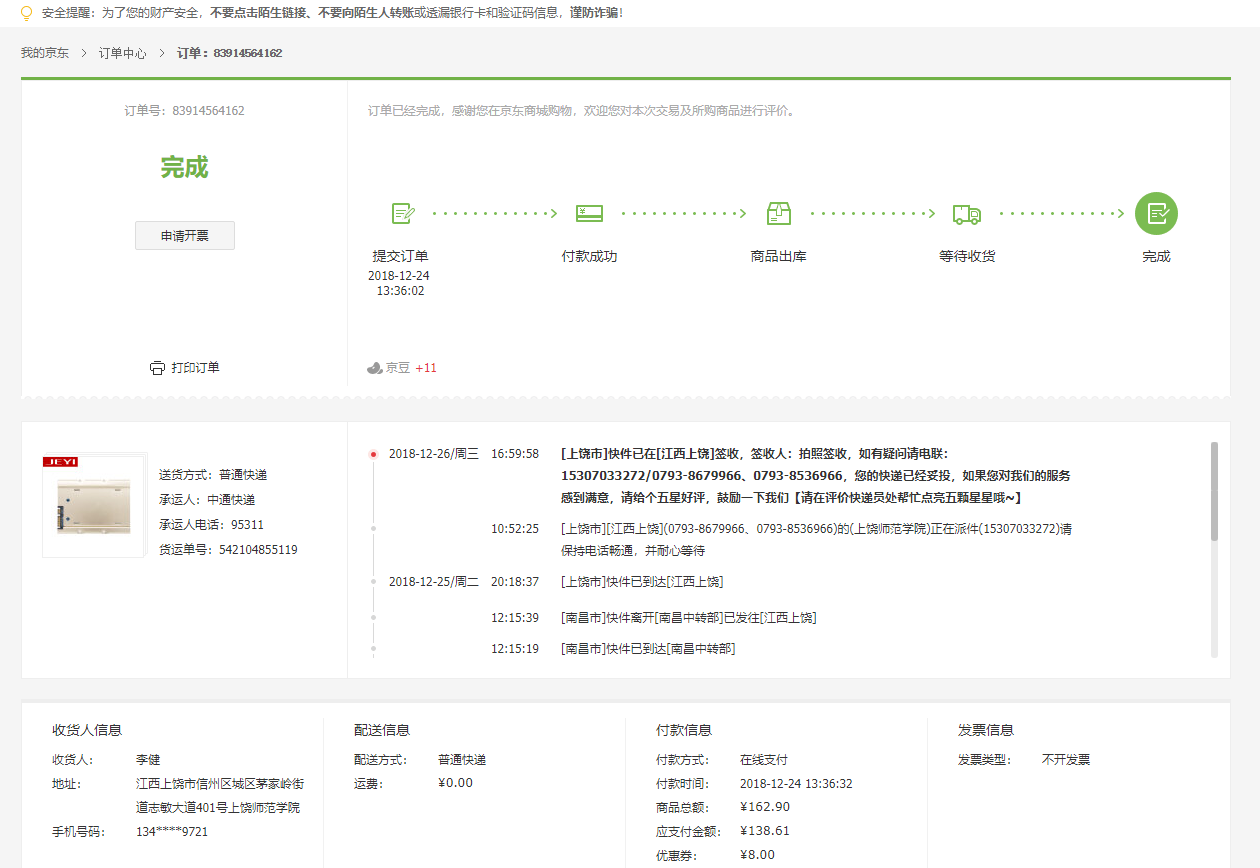Click the waybill number 542104855119
This screenshot has height=868, width=1260.
(258, 550)
